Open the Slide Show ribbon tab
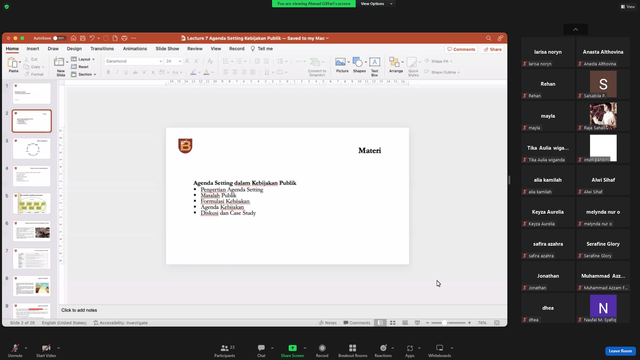 pos(167,49)
